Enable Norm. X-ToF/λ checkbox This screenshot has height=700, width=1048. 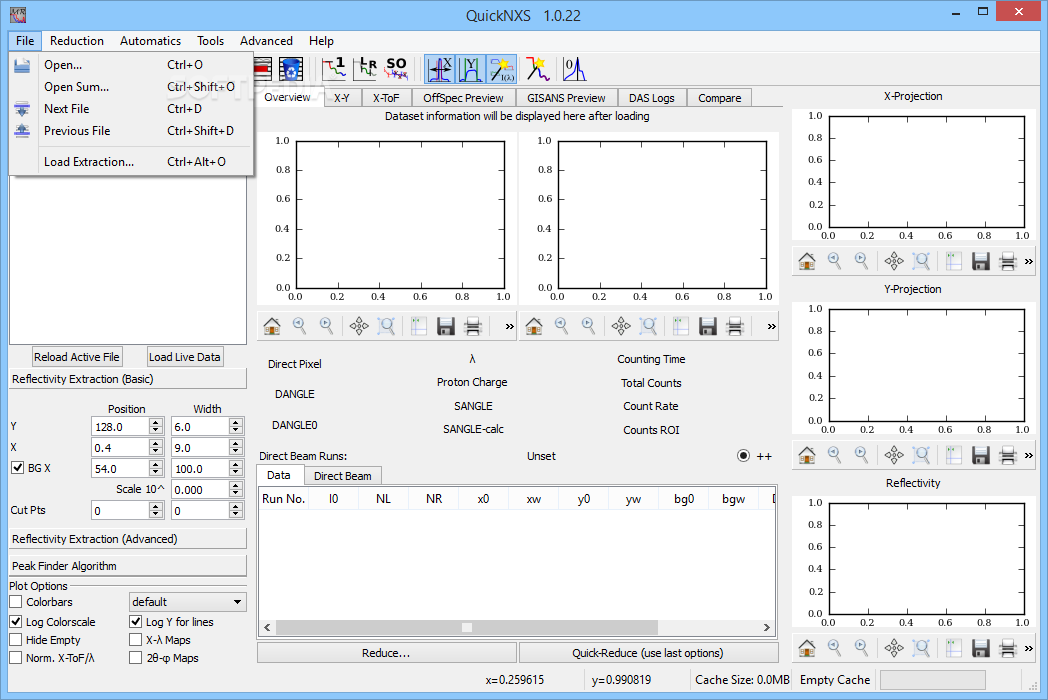pyautogui.click(x=16, y=658)
